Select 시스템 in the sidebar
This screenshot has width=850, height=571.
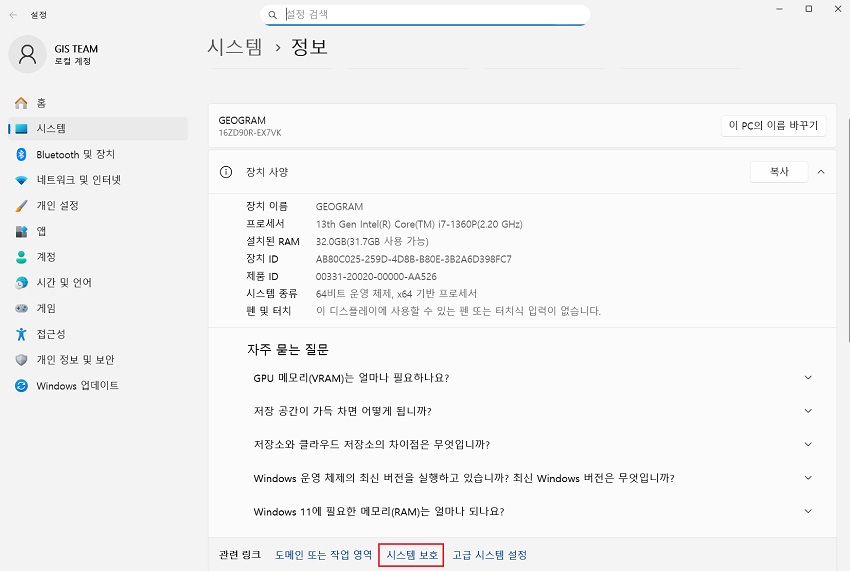pos(98,129)
